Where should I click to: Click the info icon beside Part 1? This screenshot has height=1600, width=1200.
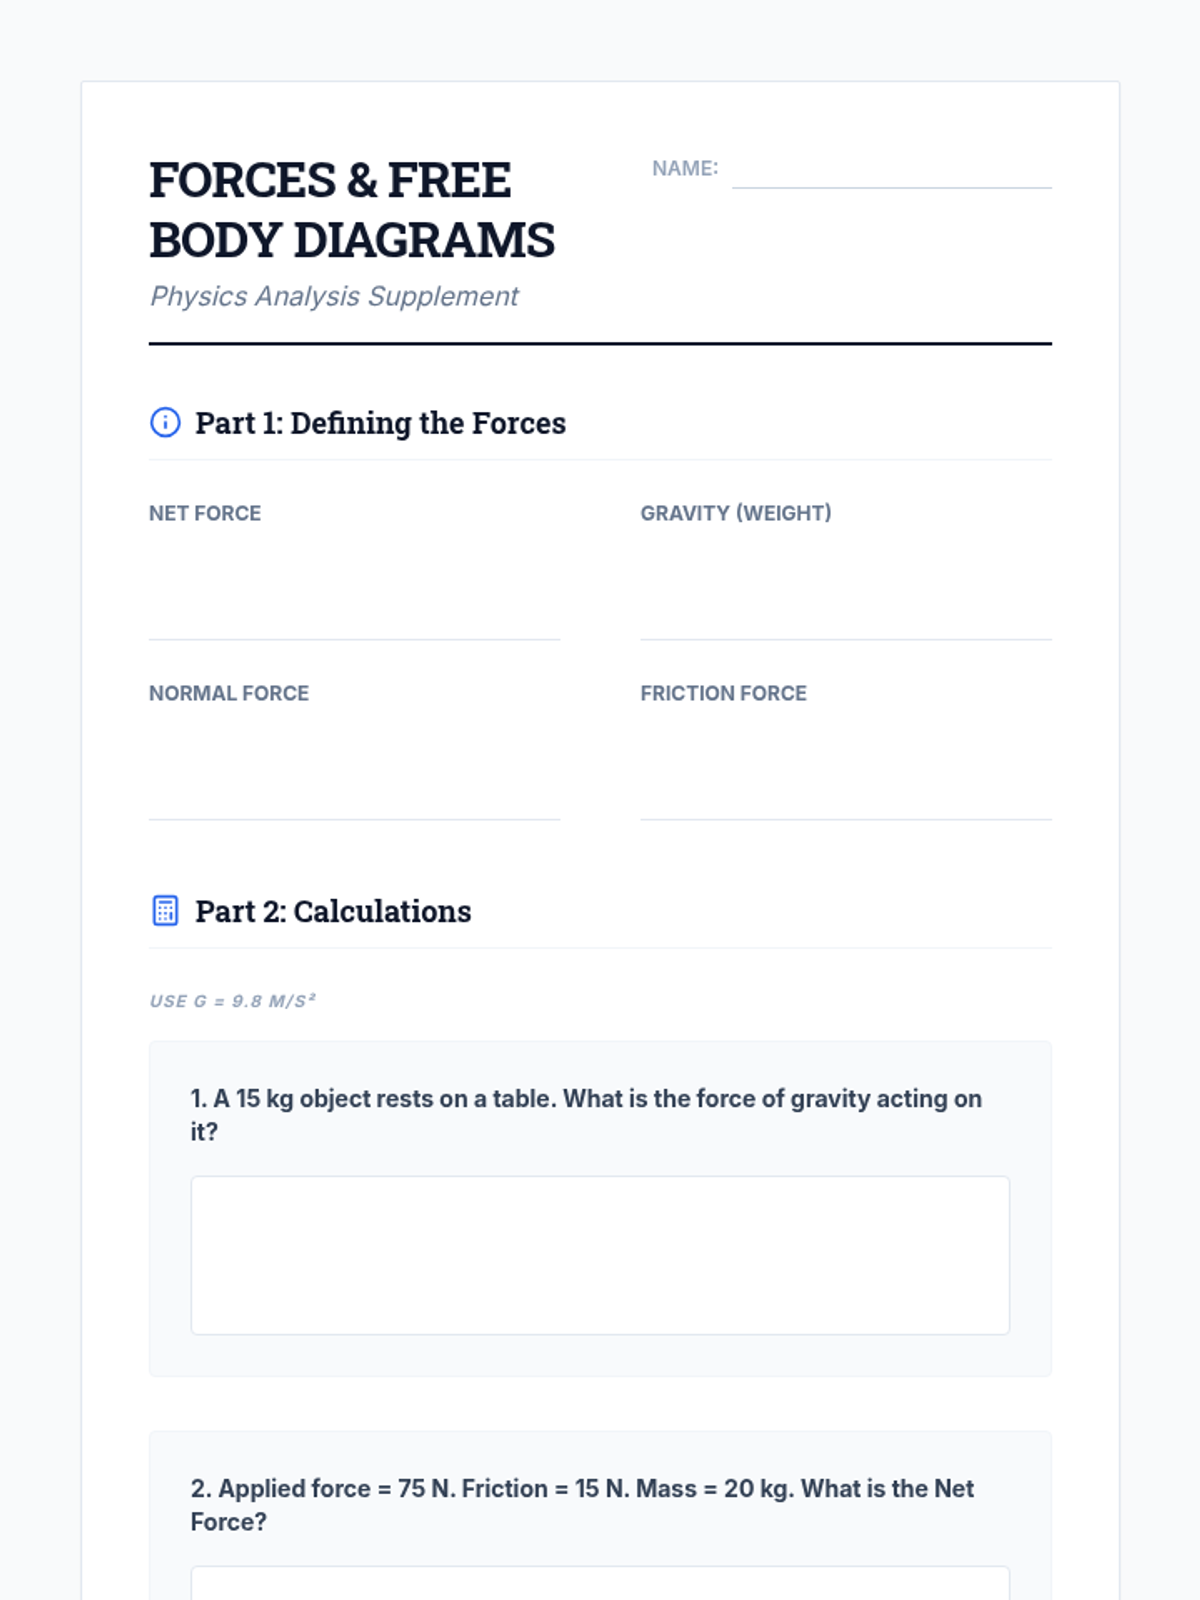coord(165,423)
